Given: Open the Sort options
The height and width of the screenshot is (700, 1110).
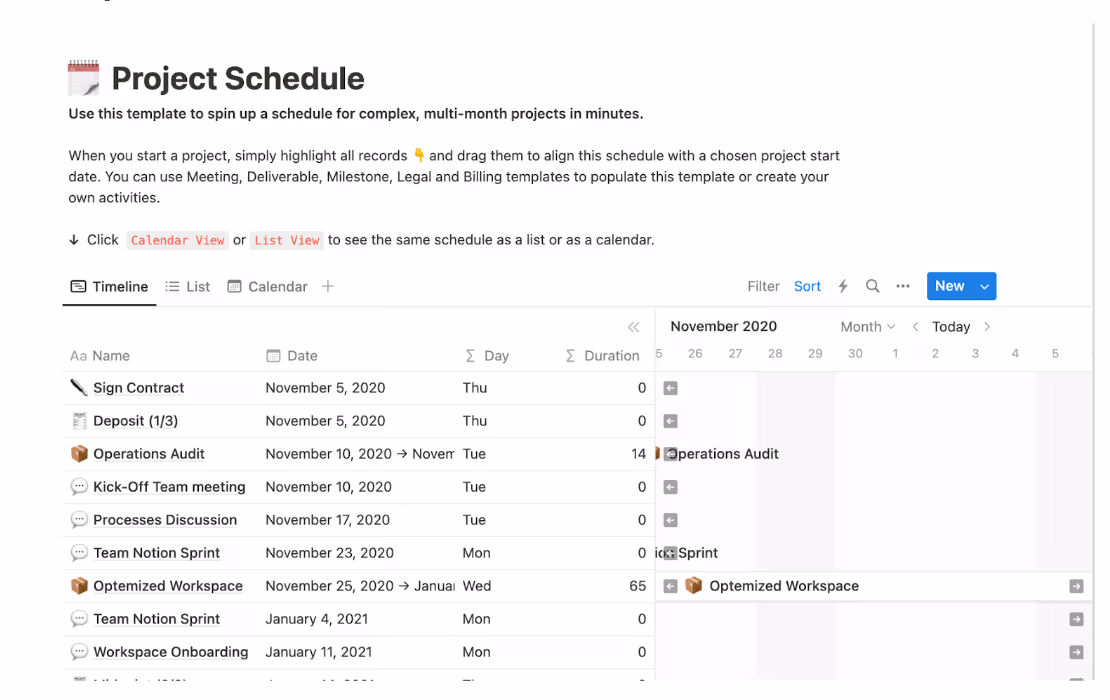Looking at the screenshot, I should [807, 286].
